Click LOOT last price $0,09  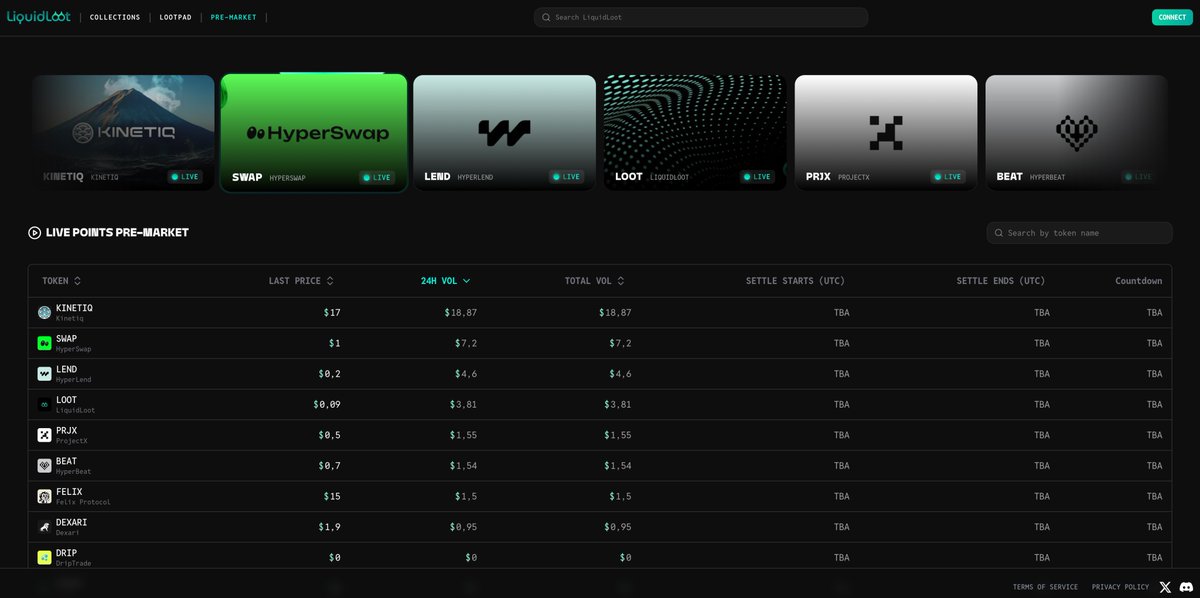point(327,405)
